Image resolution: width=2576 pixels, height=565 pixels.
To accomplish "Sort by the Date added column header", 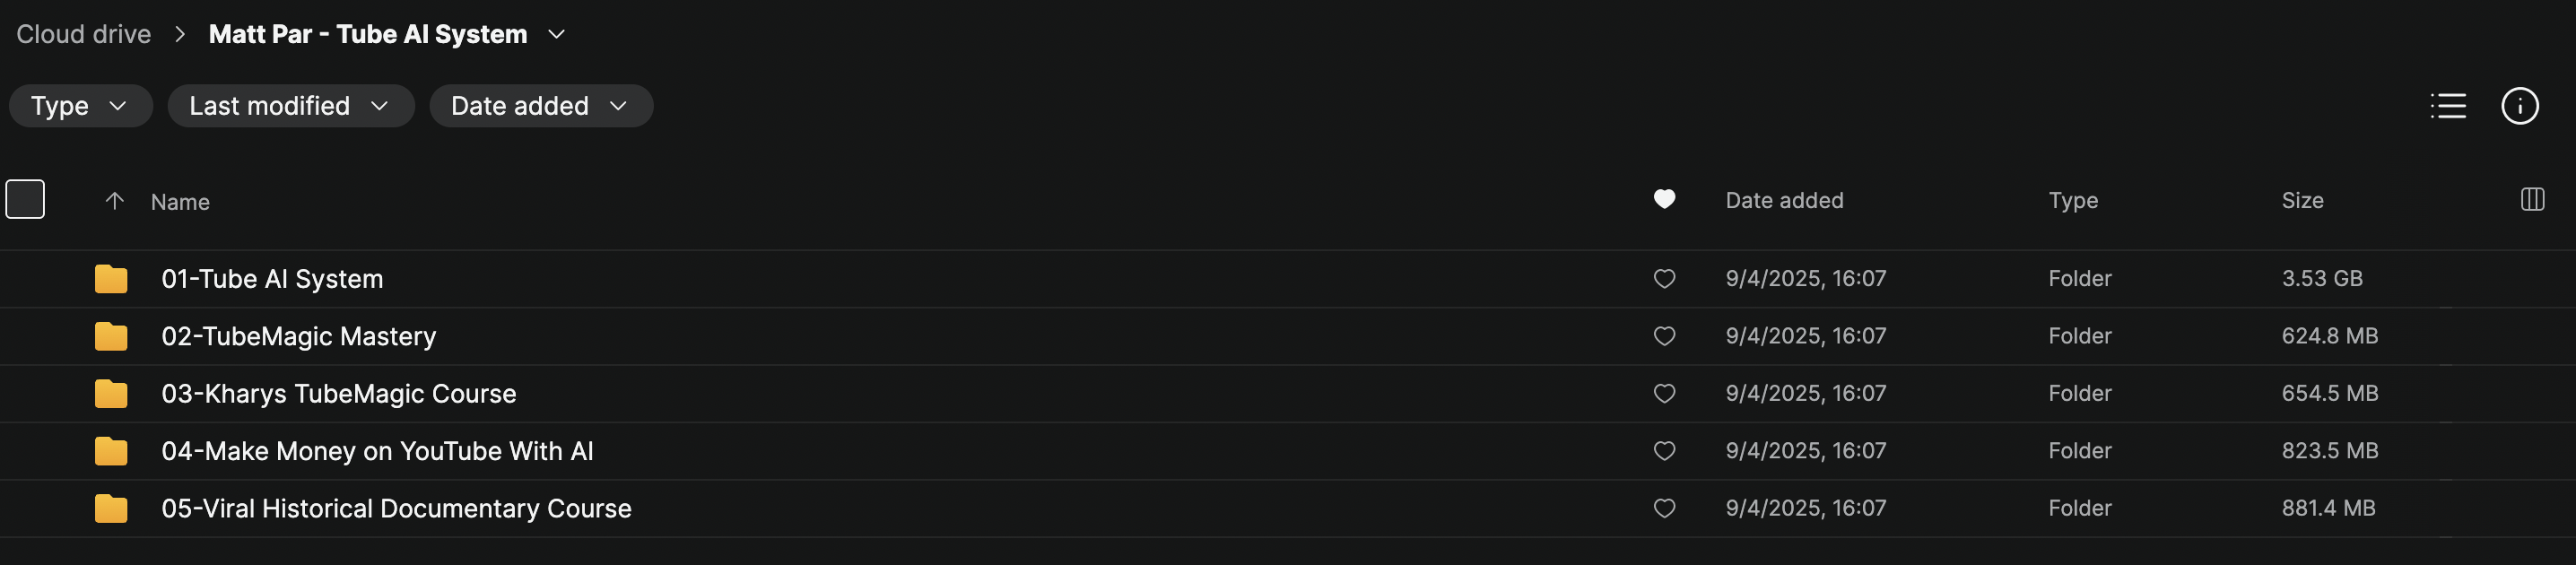I will (x=1784, y=201).
